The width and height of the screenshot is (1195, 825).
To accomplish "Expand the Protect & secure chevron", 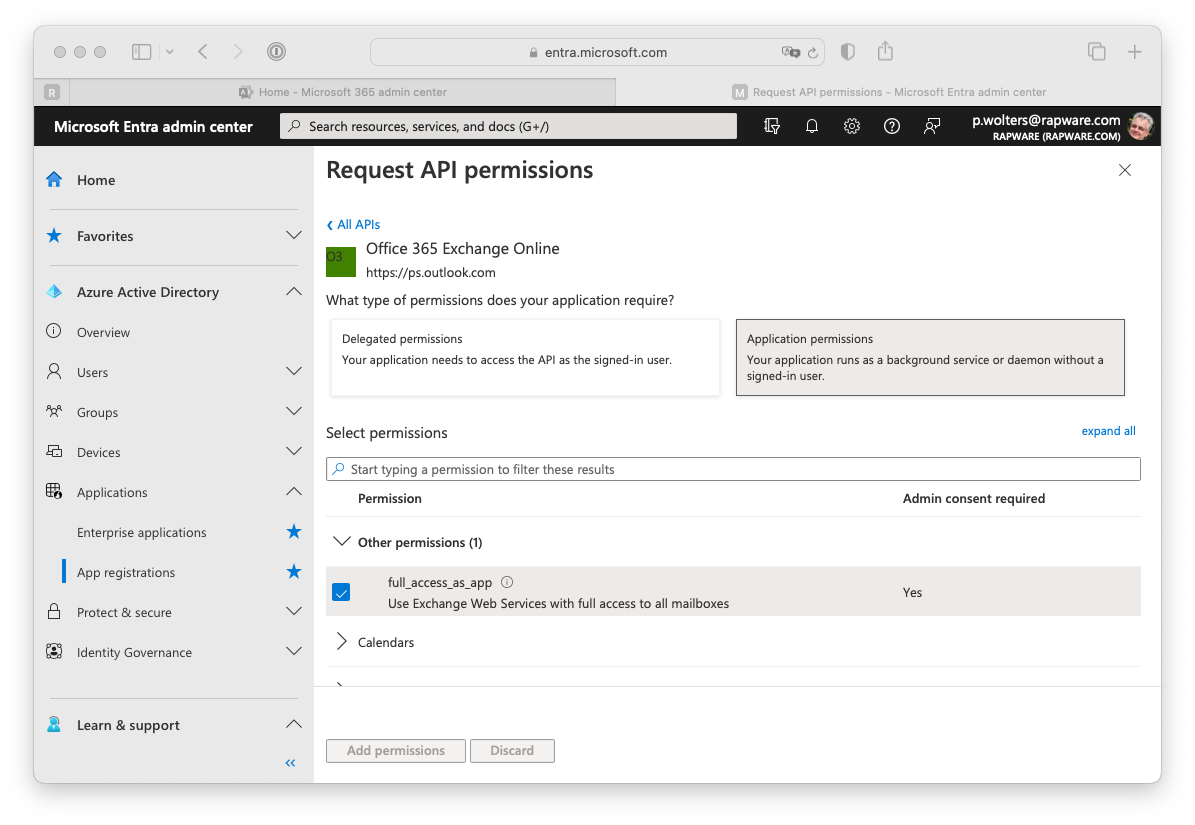I will click(293, 611).
